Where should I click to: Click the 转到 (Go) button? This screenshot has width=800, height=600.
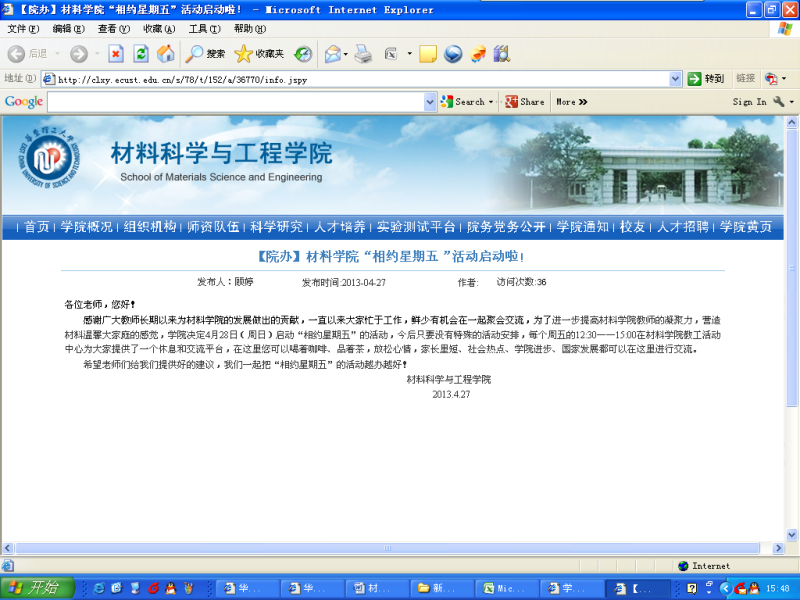click(x=706, y=78)
